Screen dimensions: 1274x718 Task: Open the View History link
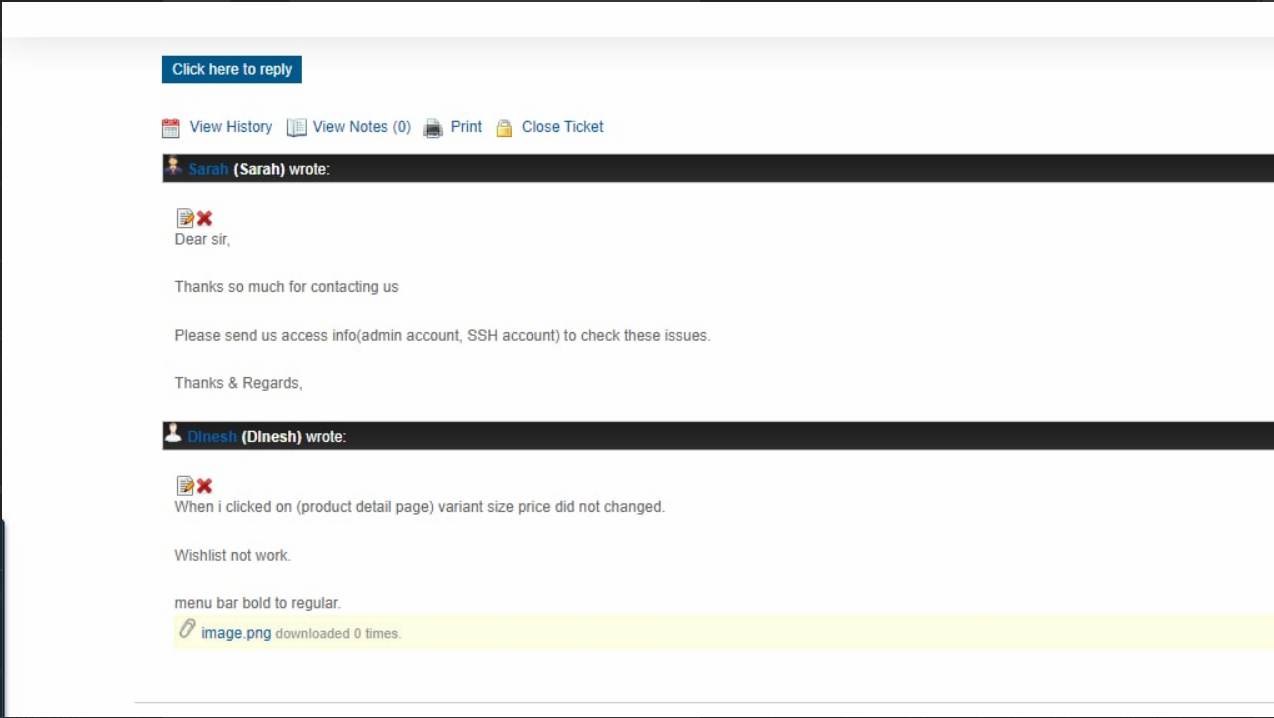[x=231, y=127]
